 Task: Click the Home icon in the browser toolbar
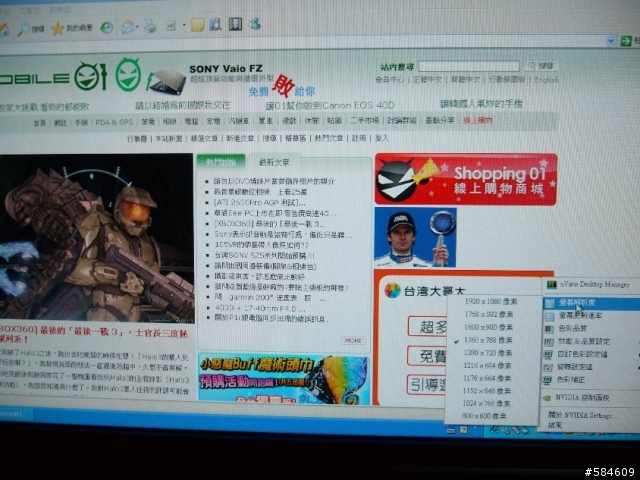(x=3, y=30)
